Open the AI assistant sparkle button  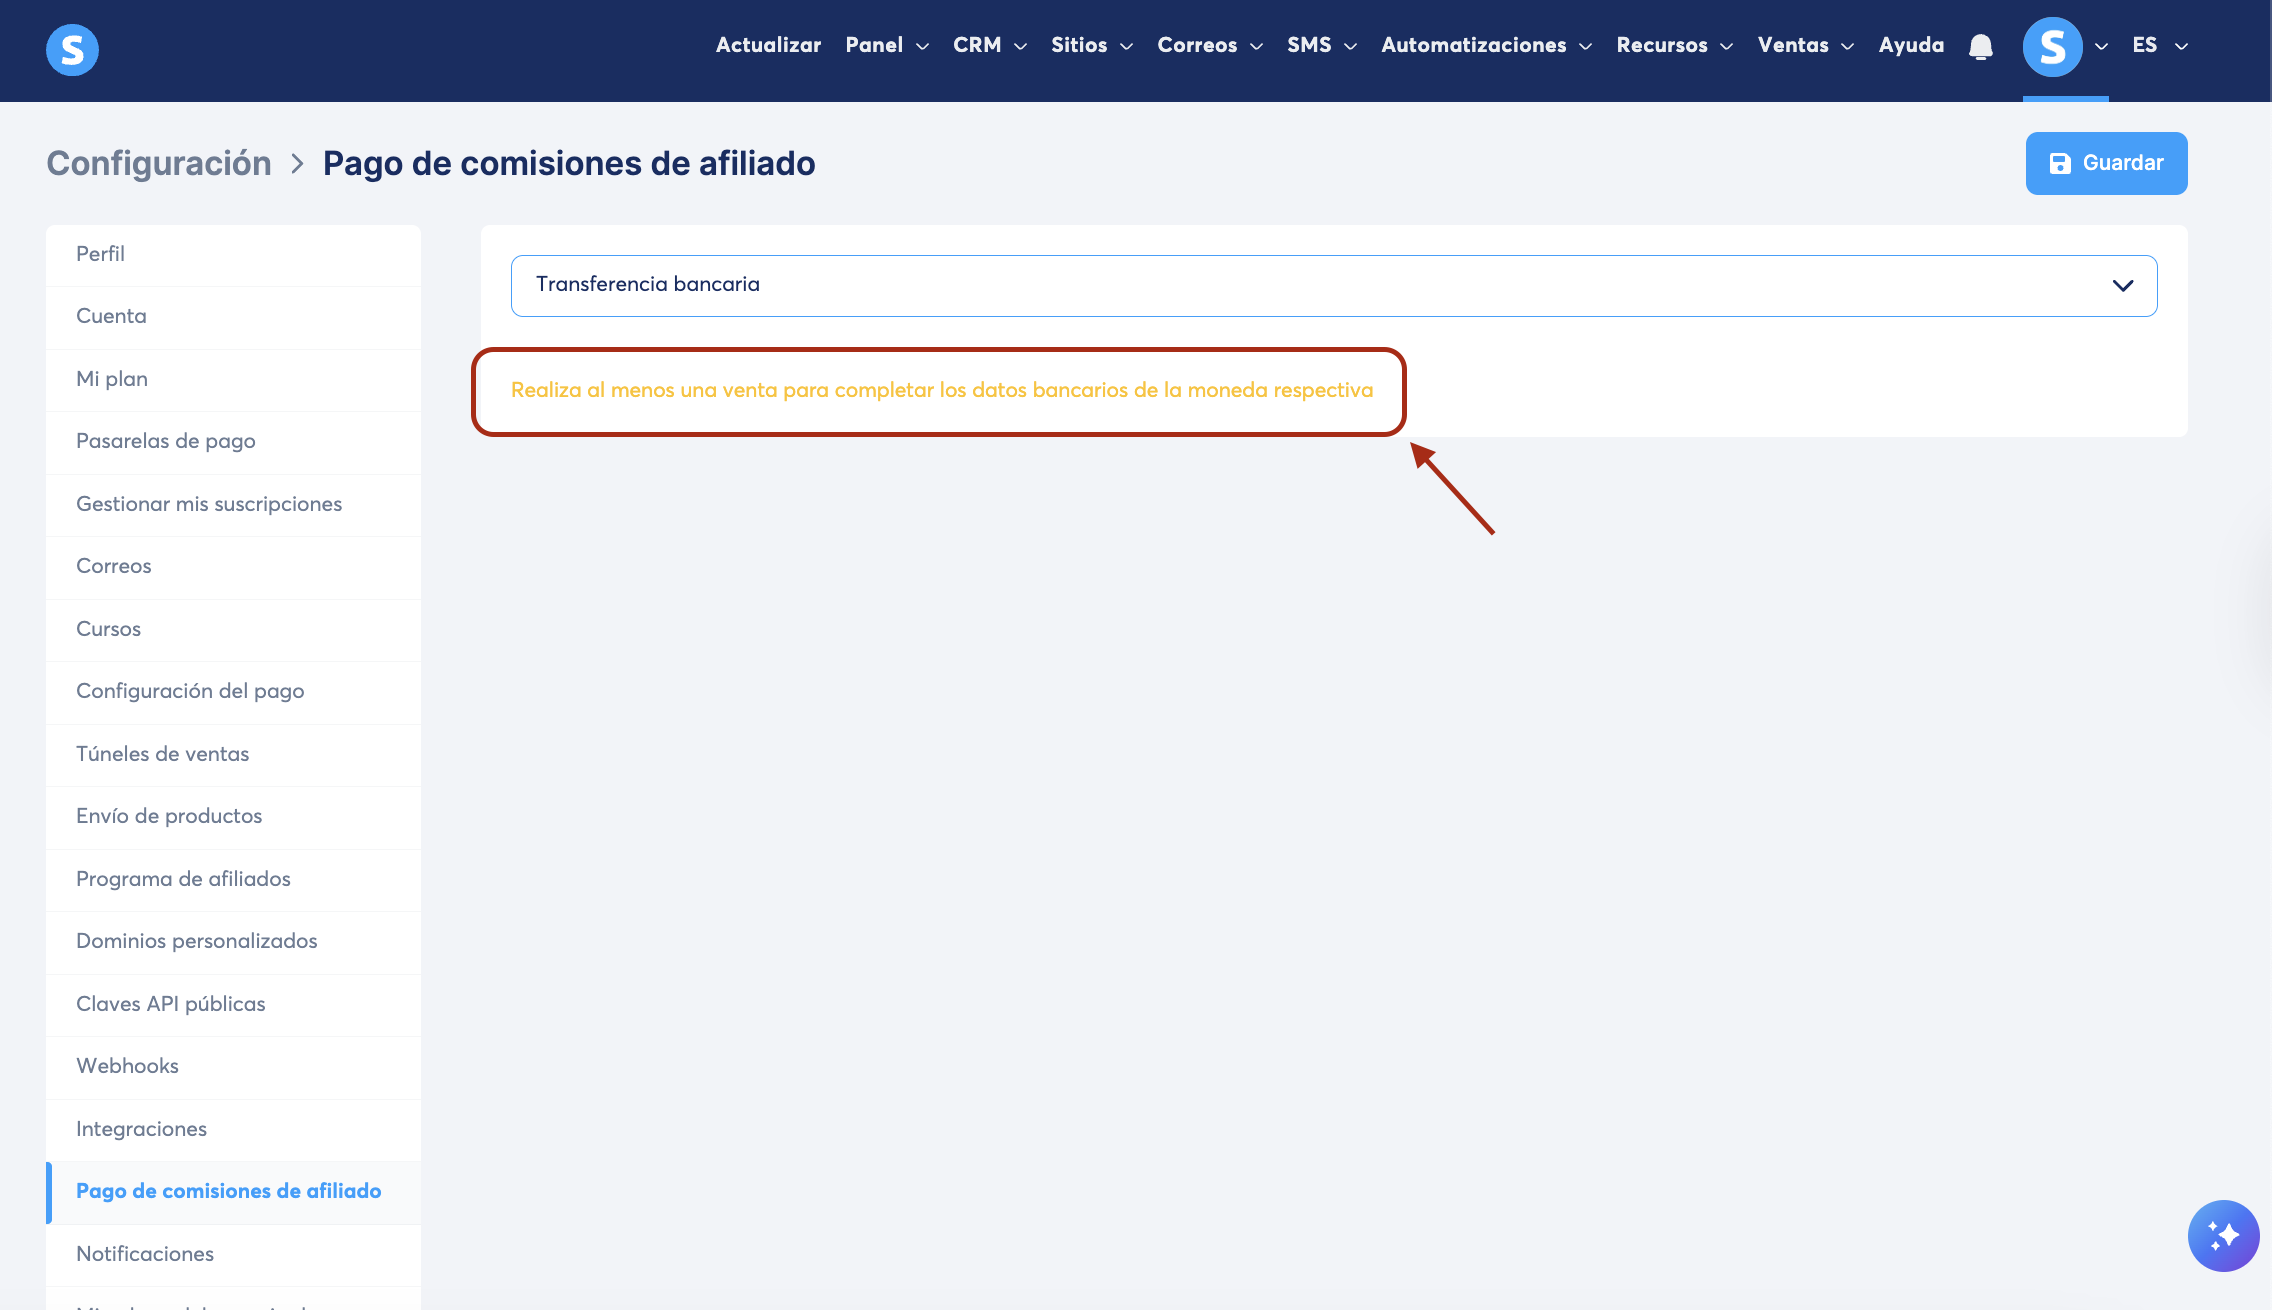tap(2222, 1235)
